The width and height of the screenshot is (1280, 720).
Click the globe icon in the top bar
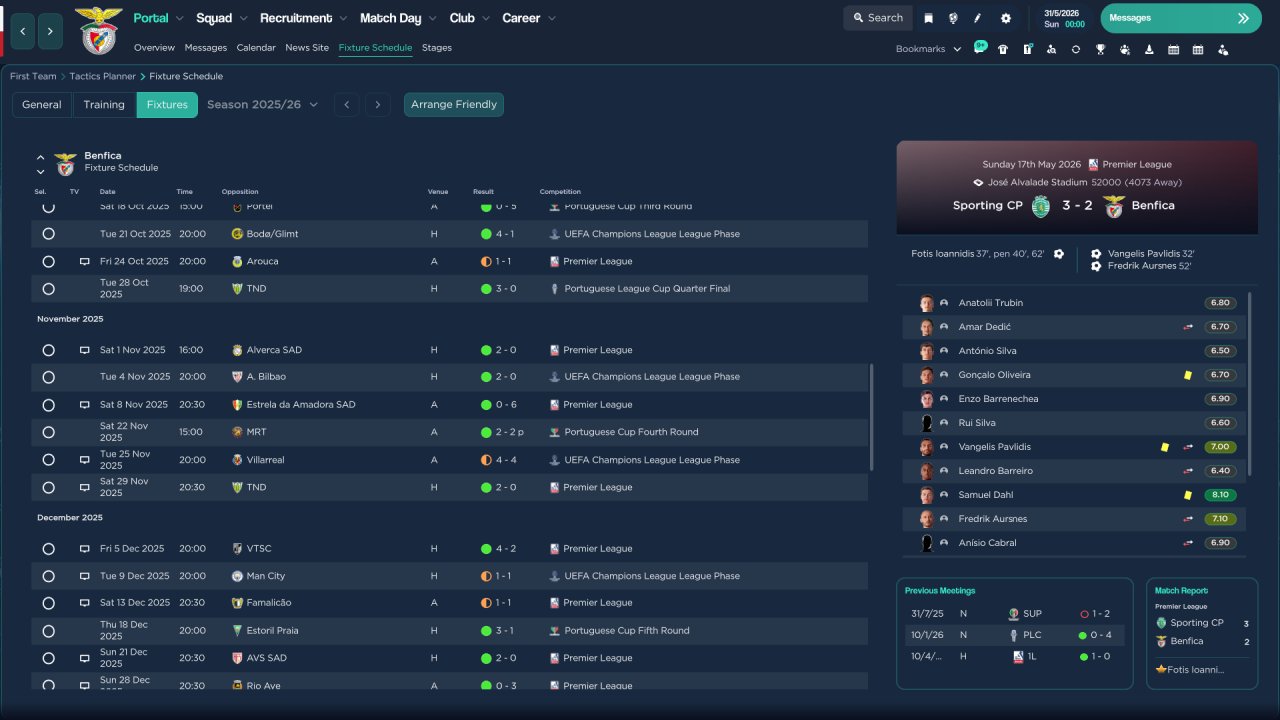click(x=953, y=18)
